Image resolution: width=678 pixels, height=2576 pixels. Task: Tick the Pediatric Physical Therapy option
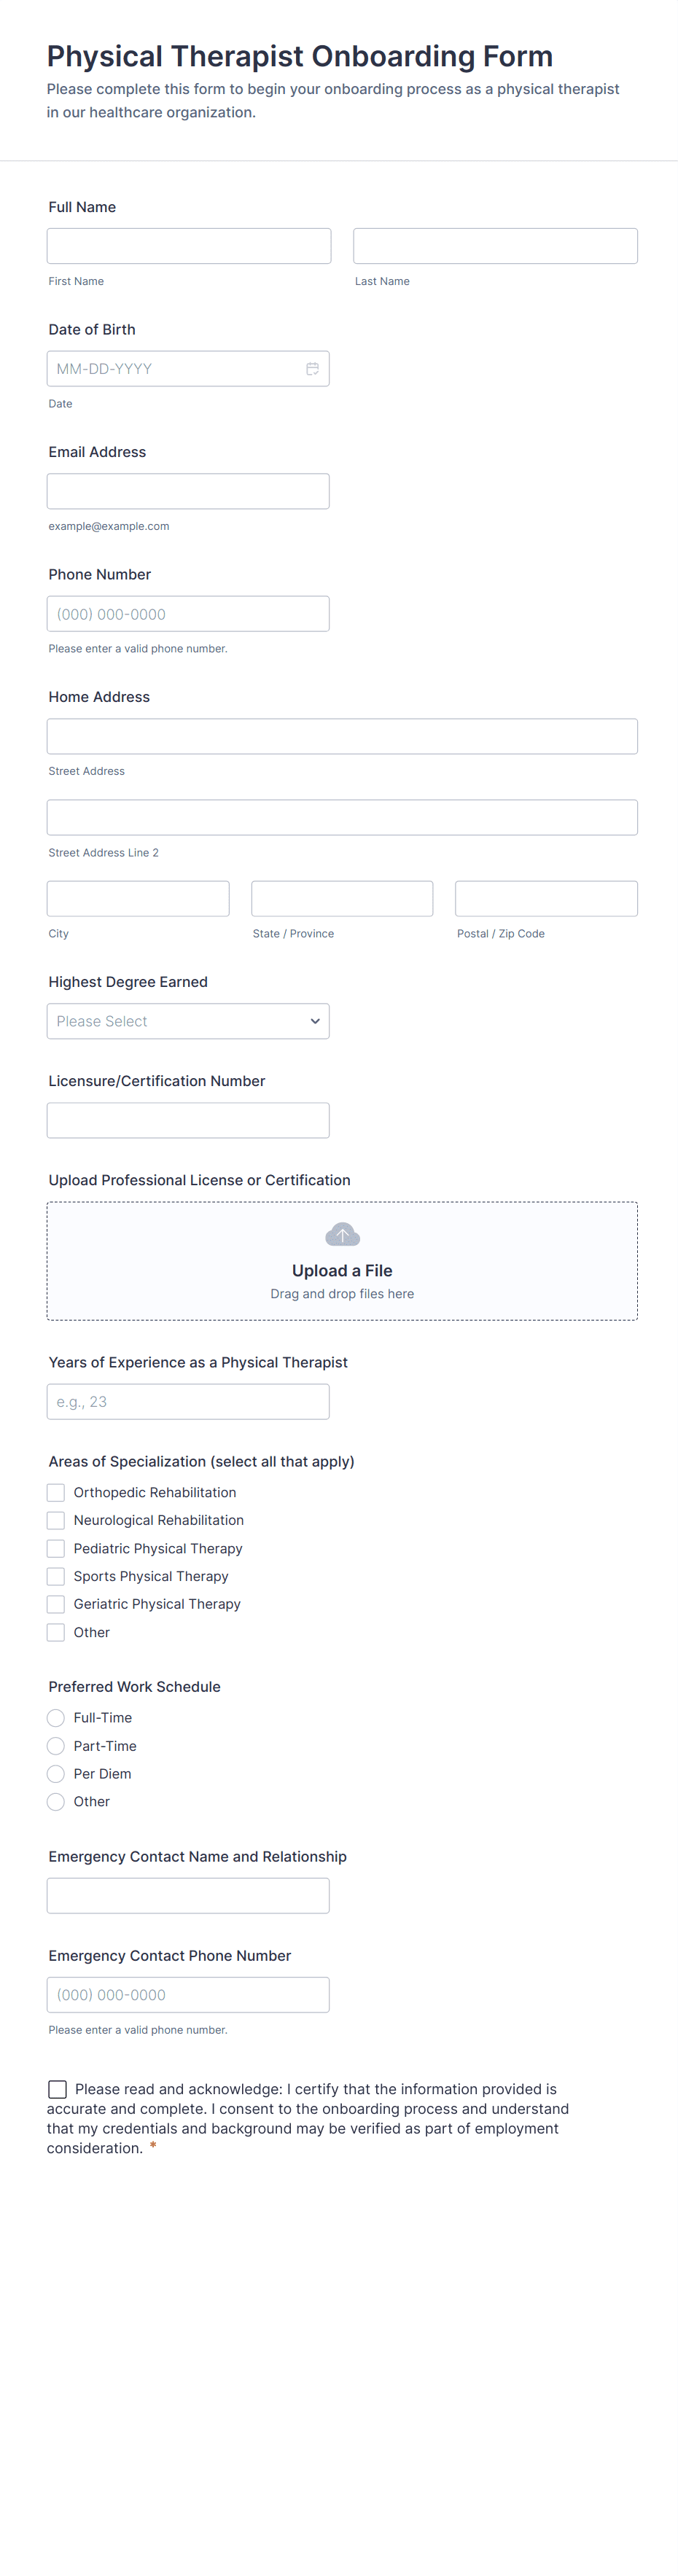pyautogui.click(x=56, y=1548)
